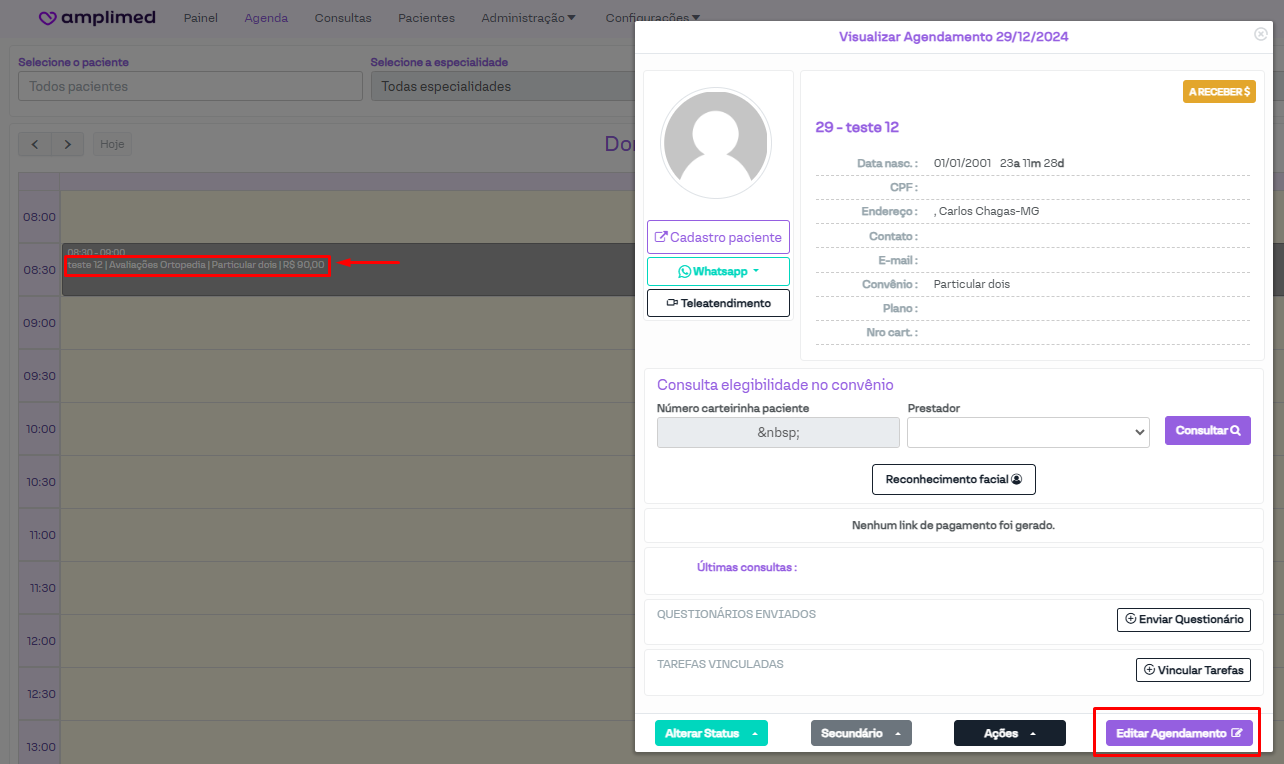Expand the Secundário menu

(x=861, y=733)
